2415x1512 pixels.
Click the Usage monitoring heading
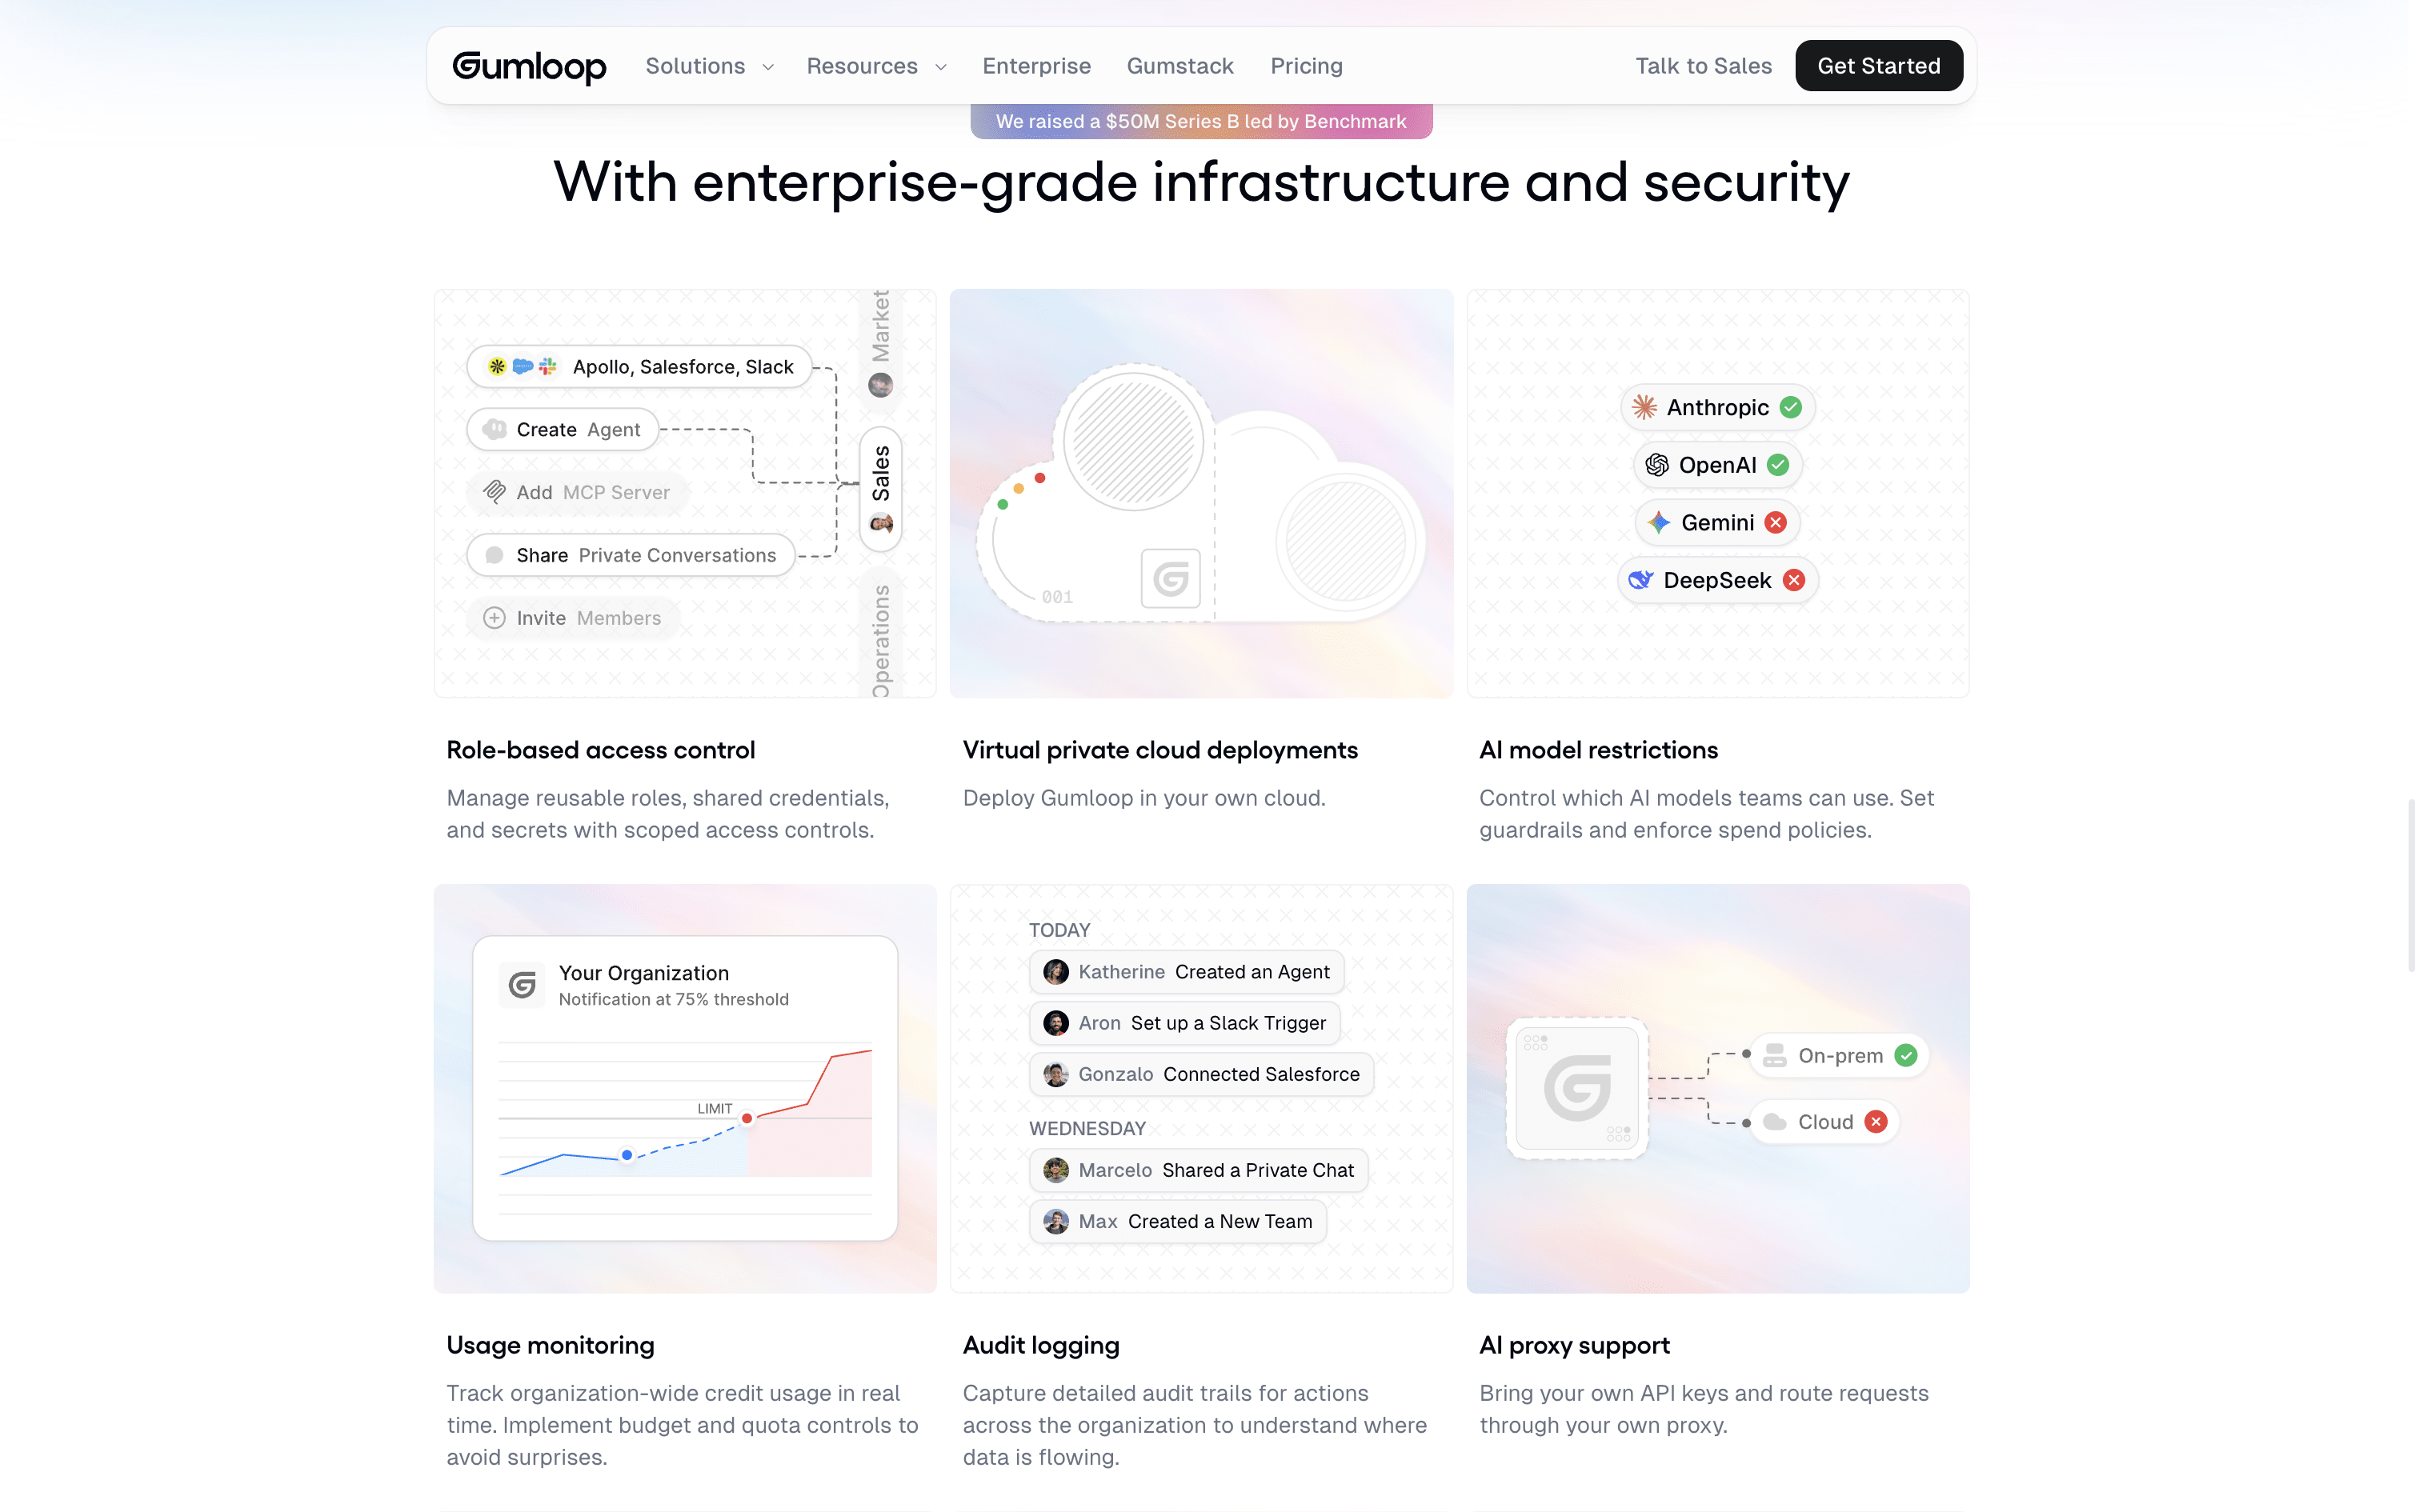click(550, 1345)
